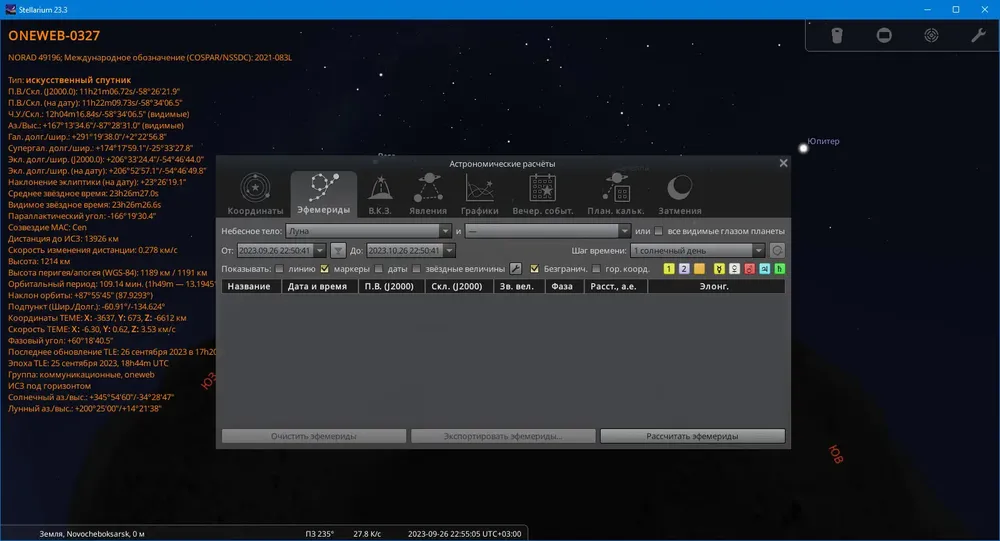Screen dimensions: 1000x541
Task: Close the Астрономические расчёты dialog
Action: coord(783,163)
